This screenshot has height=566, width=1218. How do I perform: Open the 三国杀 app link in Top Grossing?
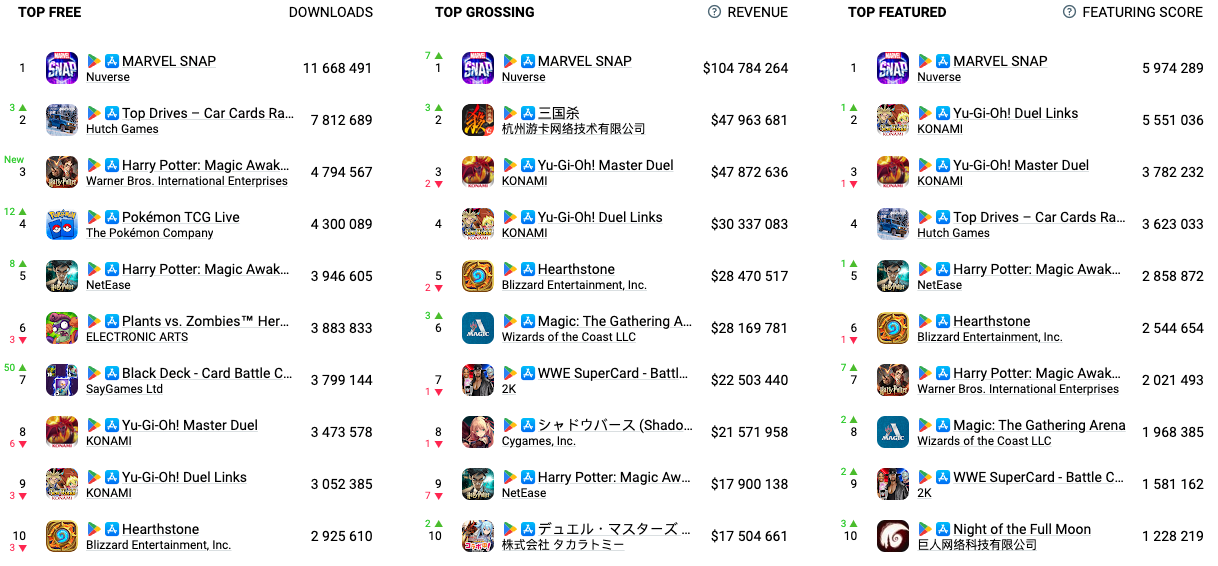(x=558, y=113)
